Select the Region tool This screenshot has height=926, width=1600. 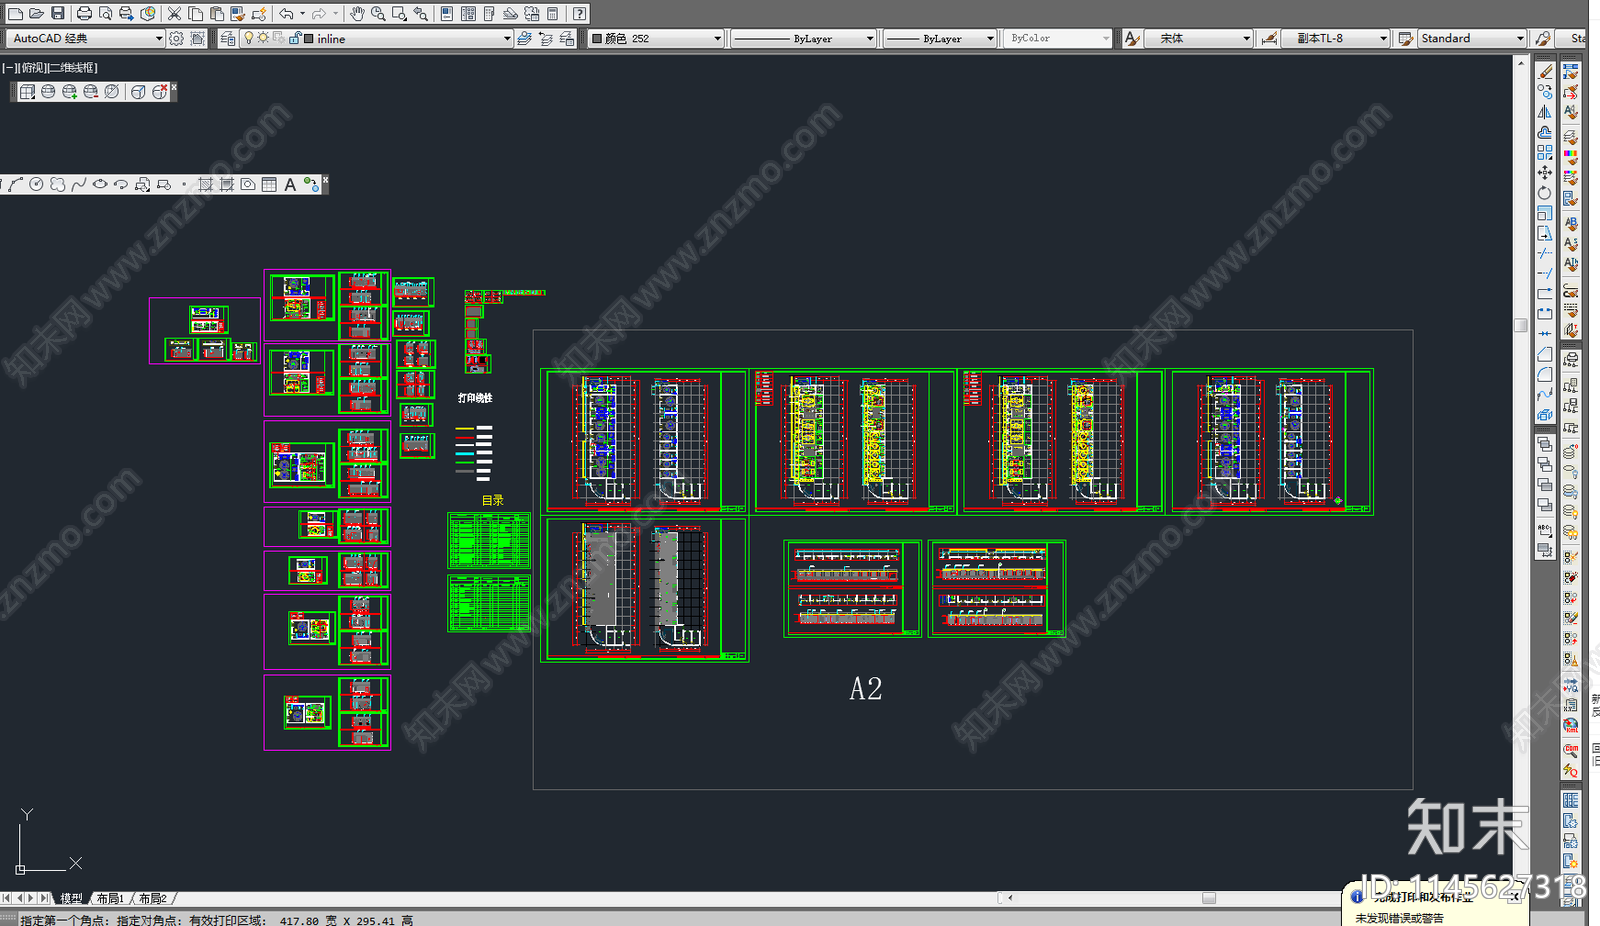coord(248,185)
